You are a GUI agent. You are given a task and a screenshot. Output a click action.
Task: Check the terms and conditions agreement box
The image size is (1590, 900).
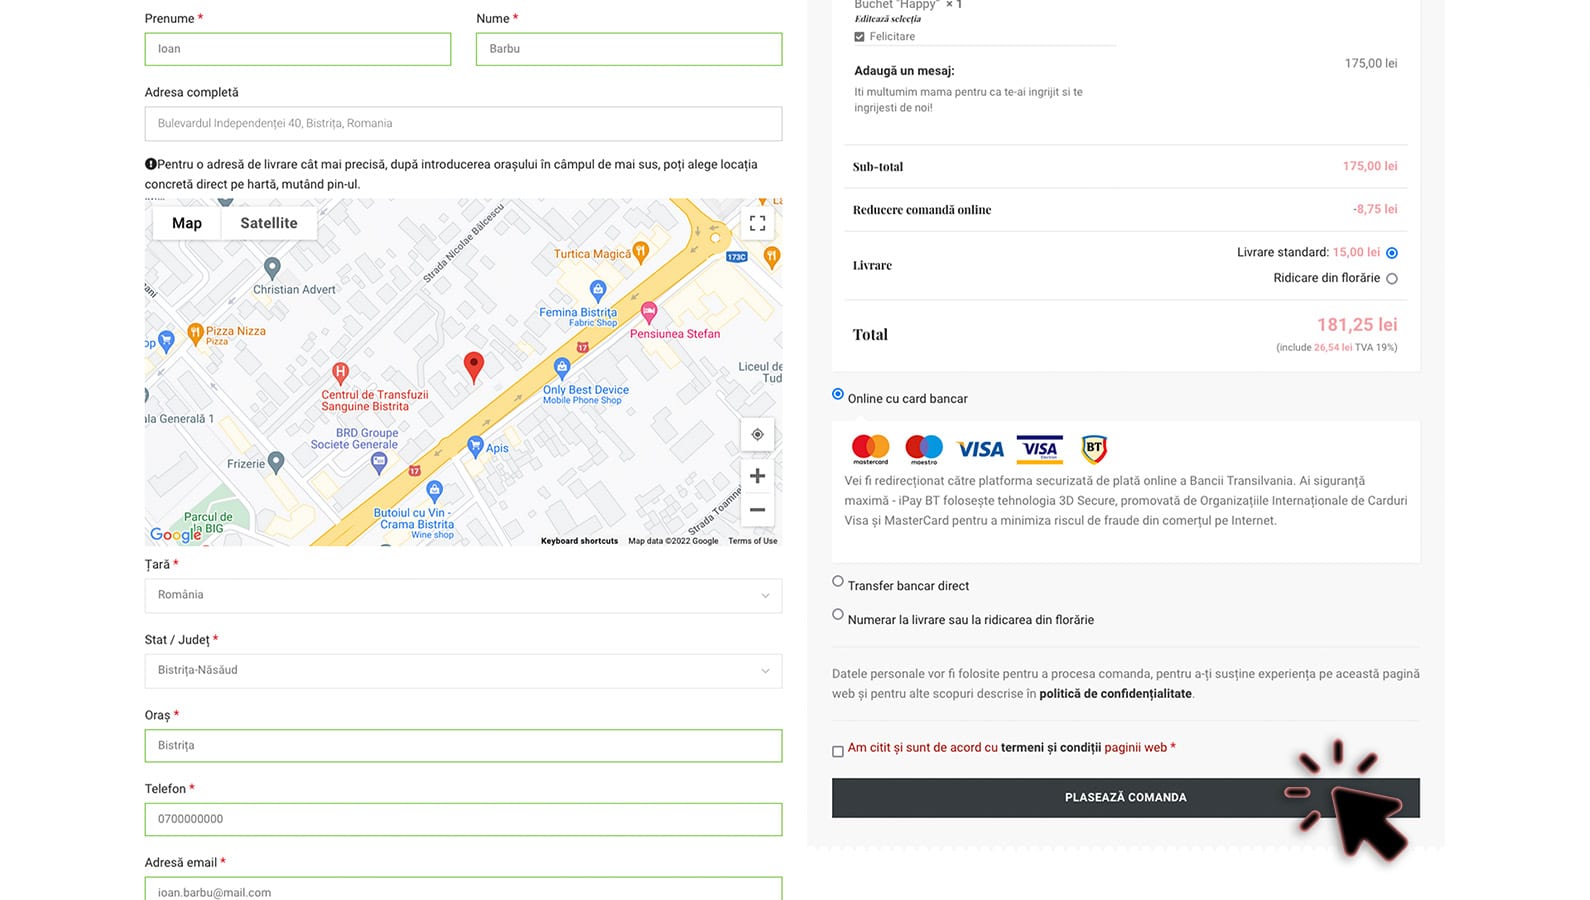[x=838, y=751]
